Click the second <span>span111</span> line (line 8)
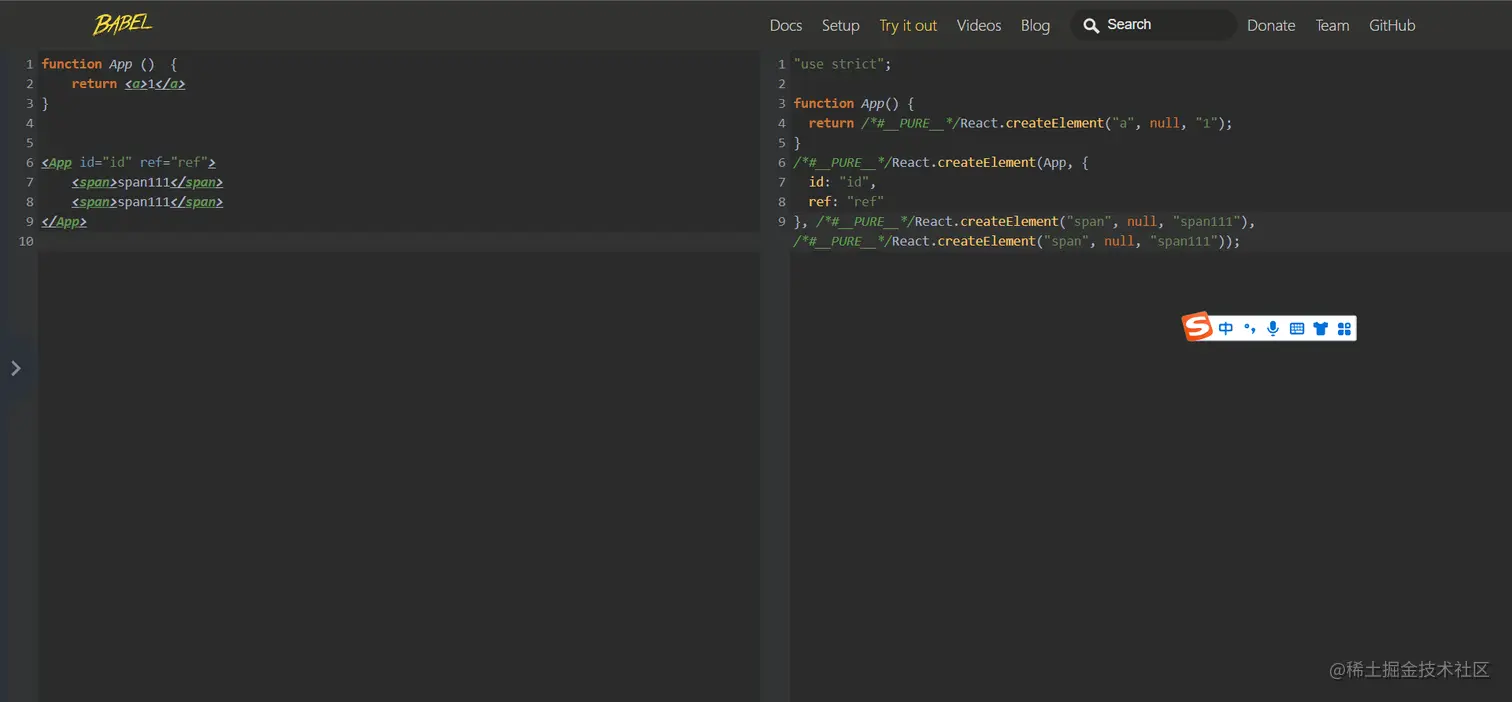The image size is (1512, 702). tap(147, 201)
